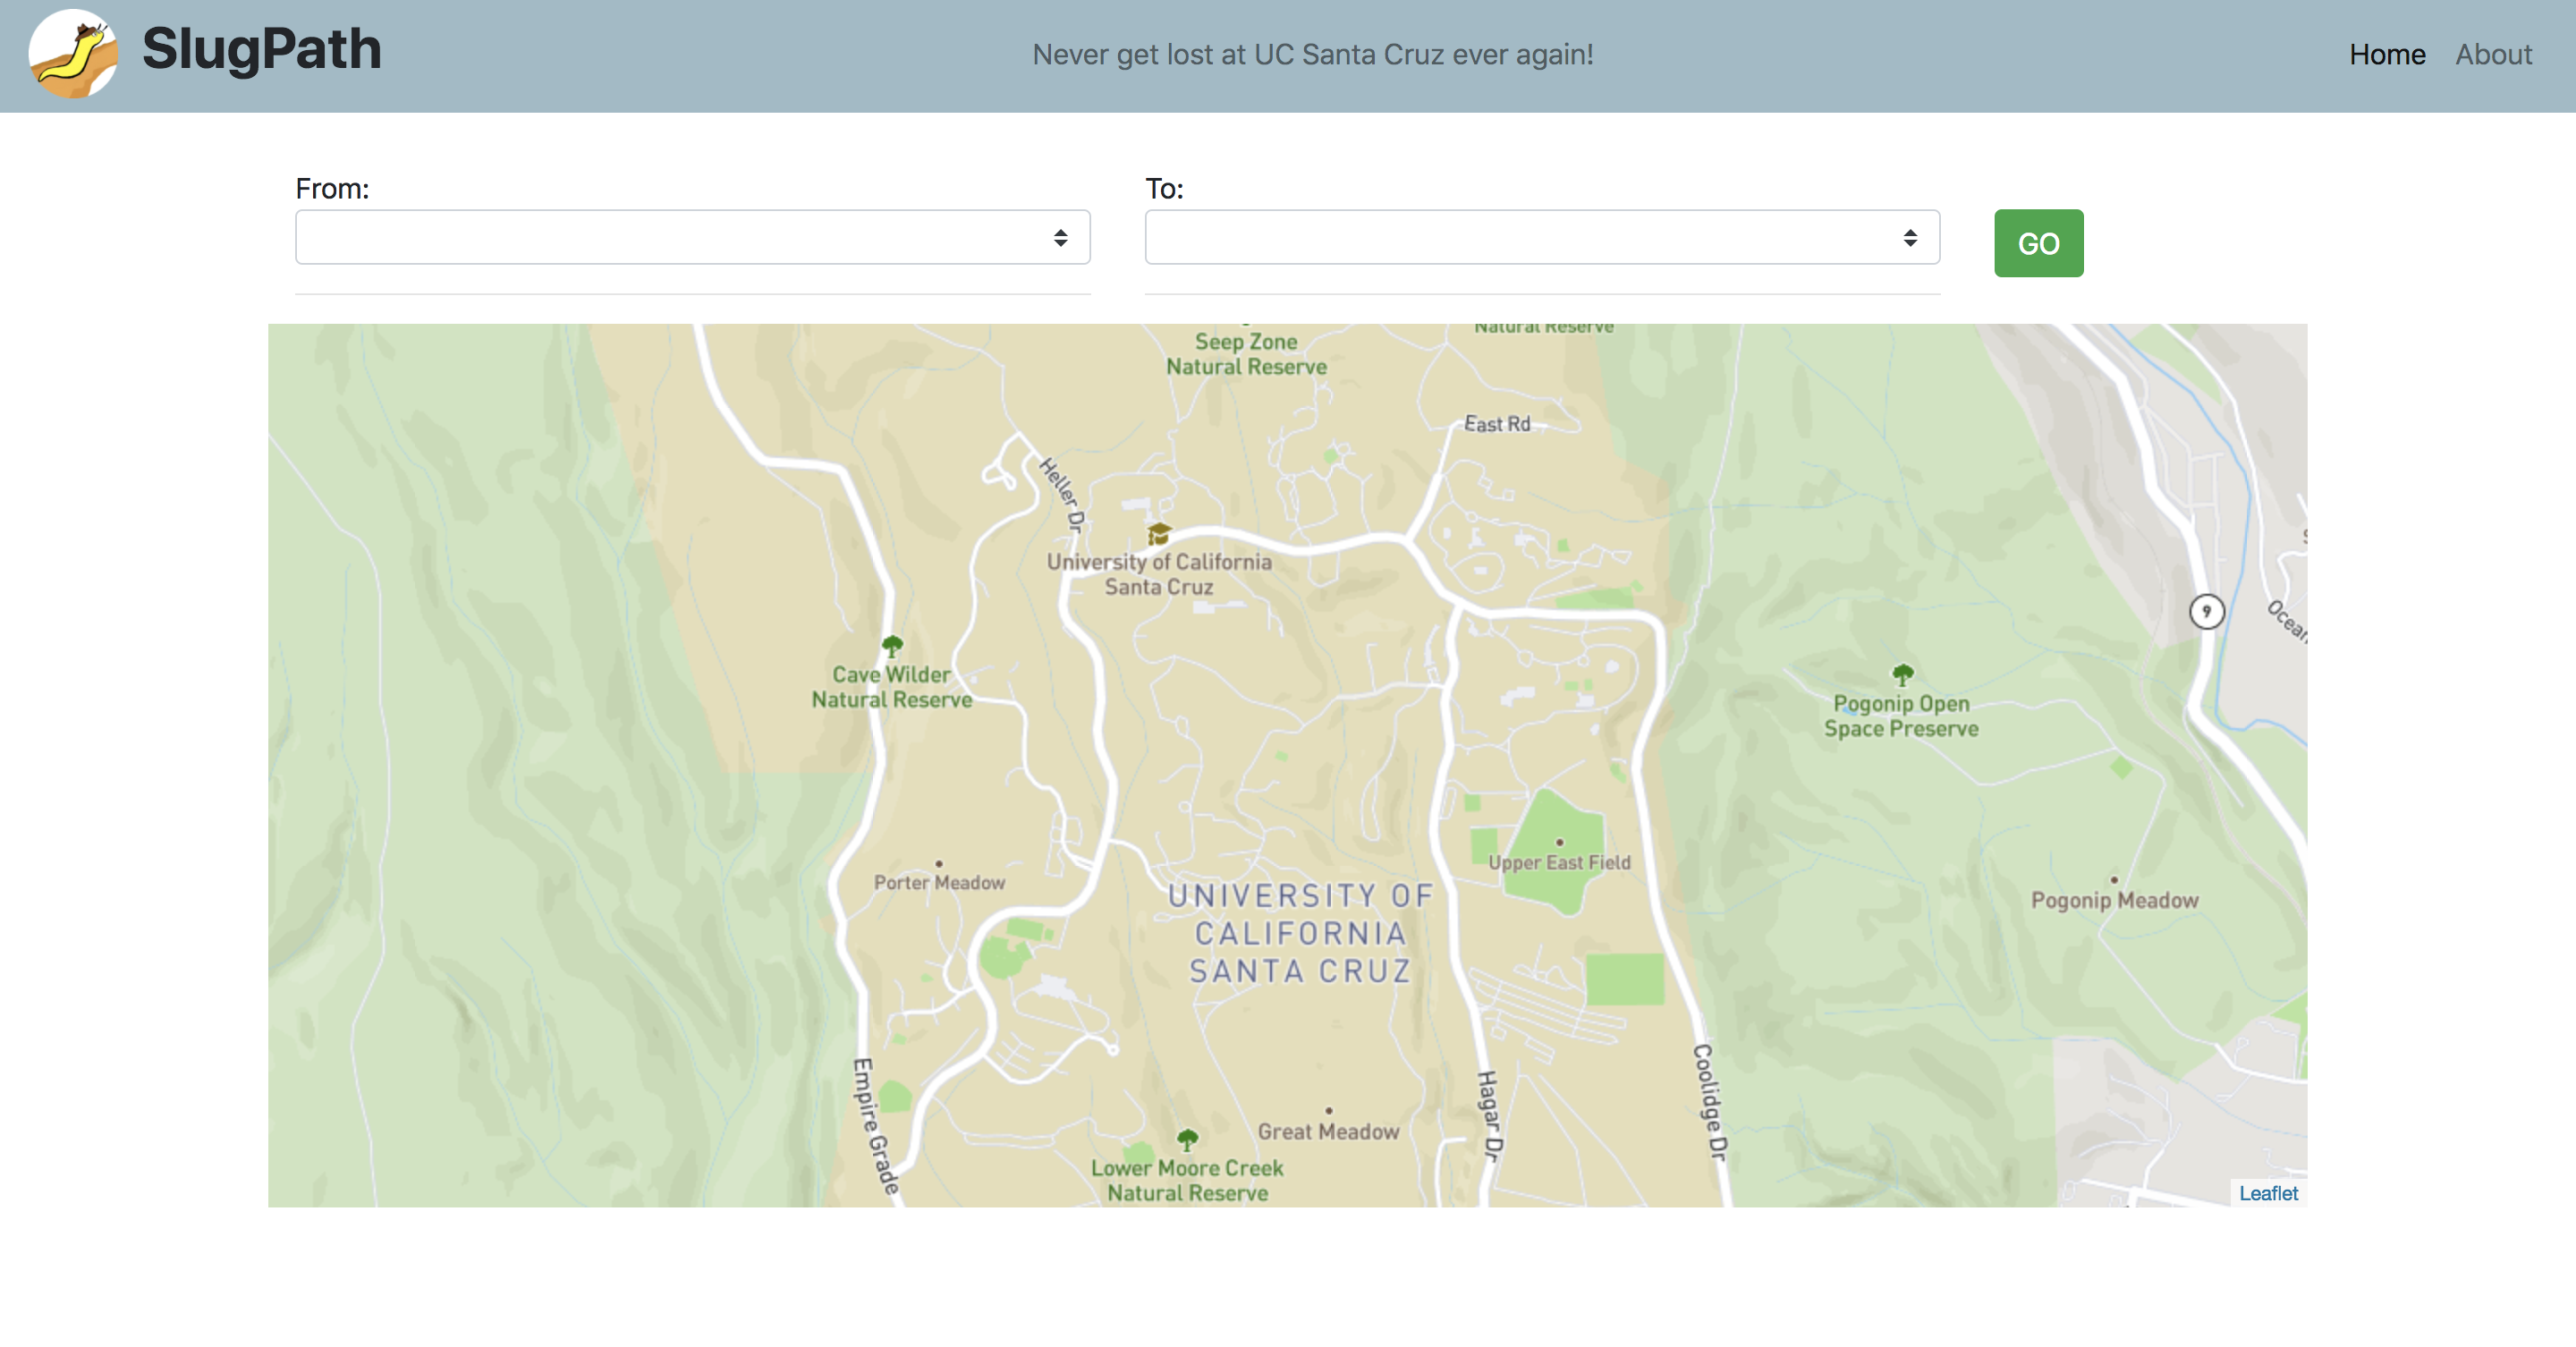Click the Upper East Field map dot
Screen dimensions: 2576x1347
(1559, 842)
